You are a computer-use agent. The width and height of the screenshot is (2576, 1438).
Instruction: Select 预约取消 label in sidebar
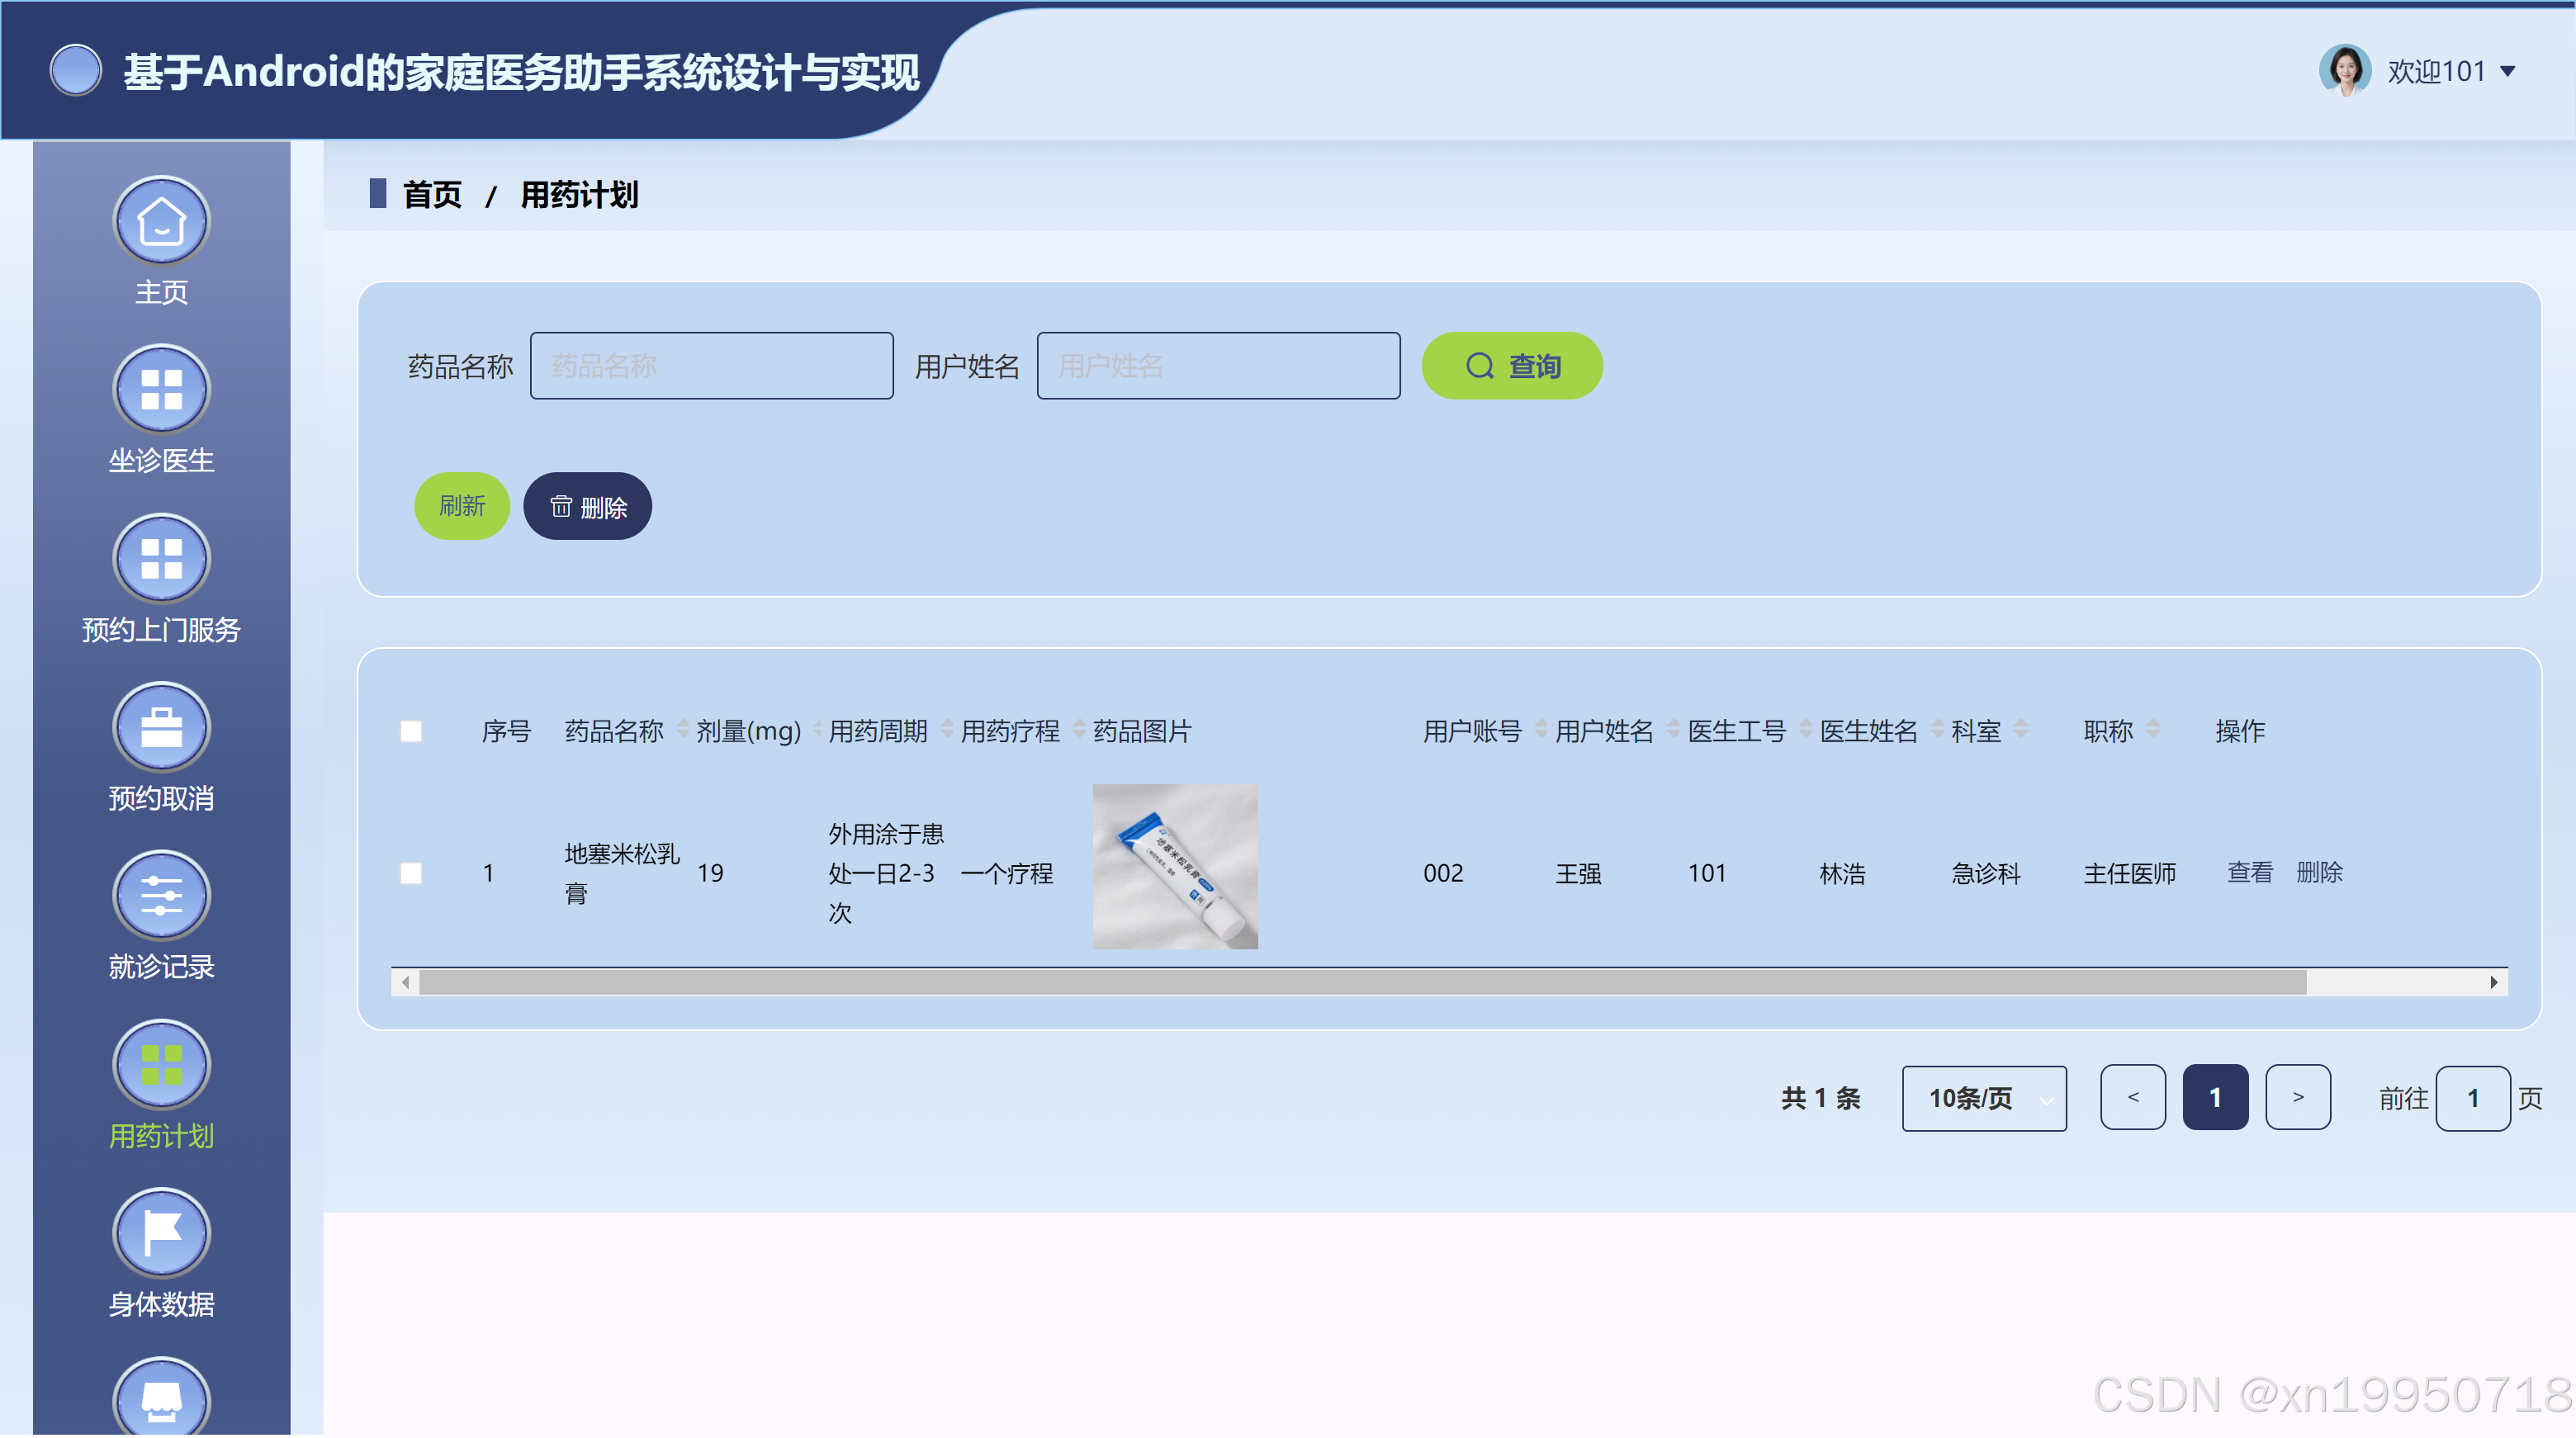[x=161, y=799]
